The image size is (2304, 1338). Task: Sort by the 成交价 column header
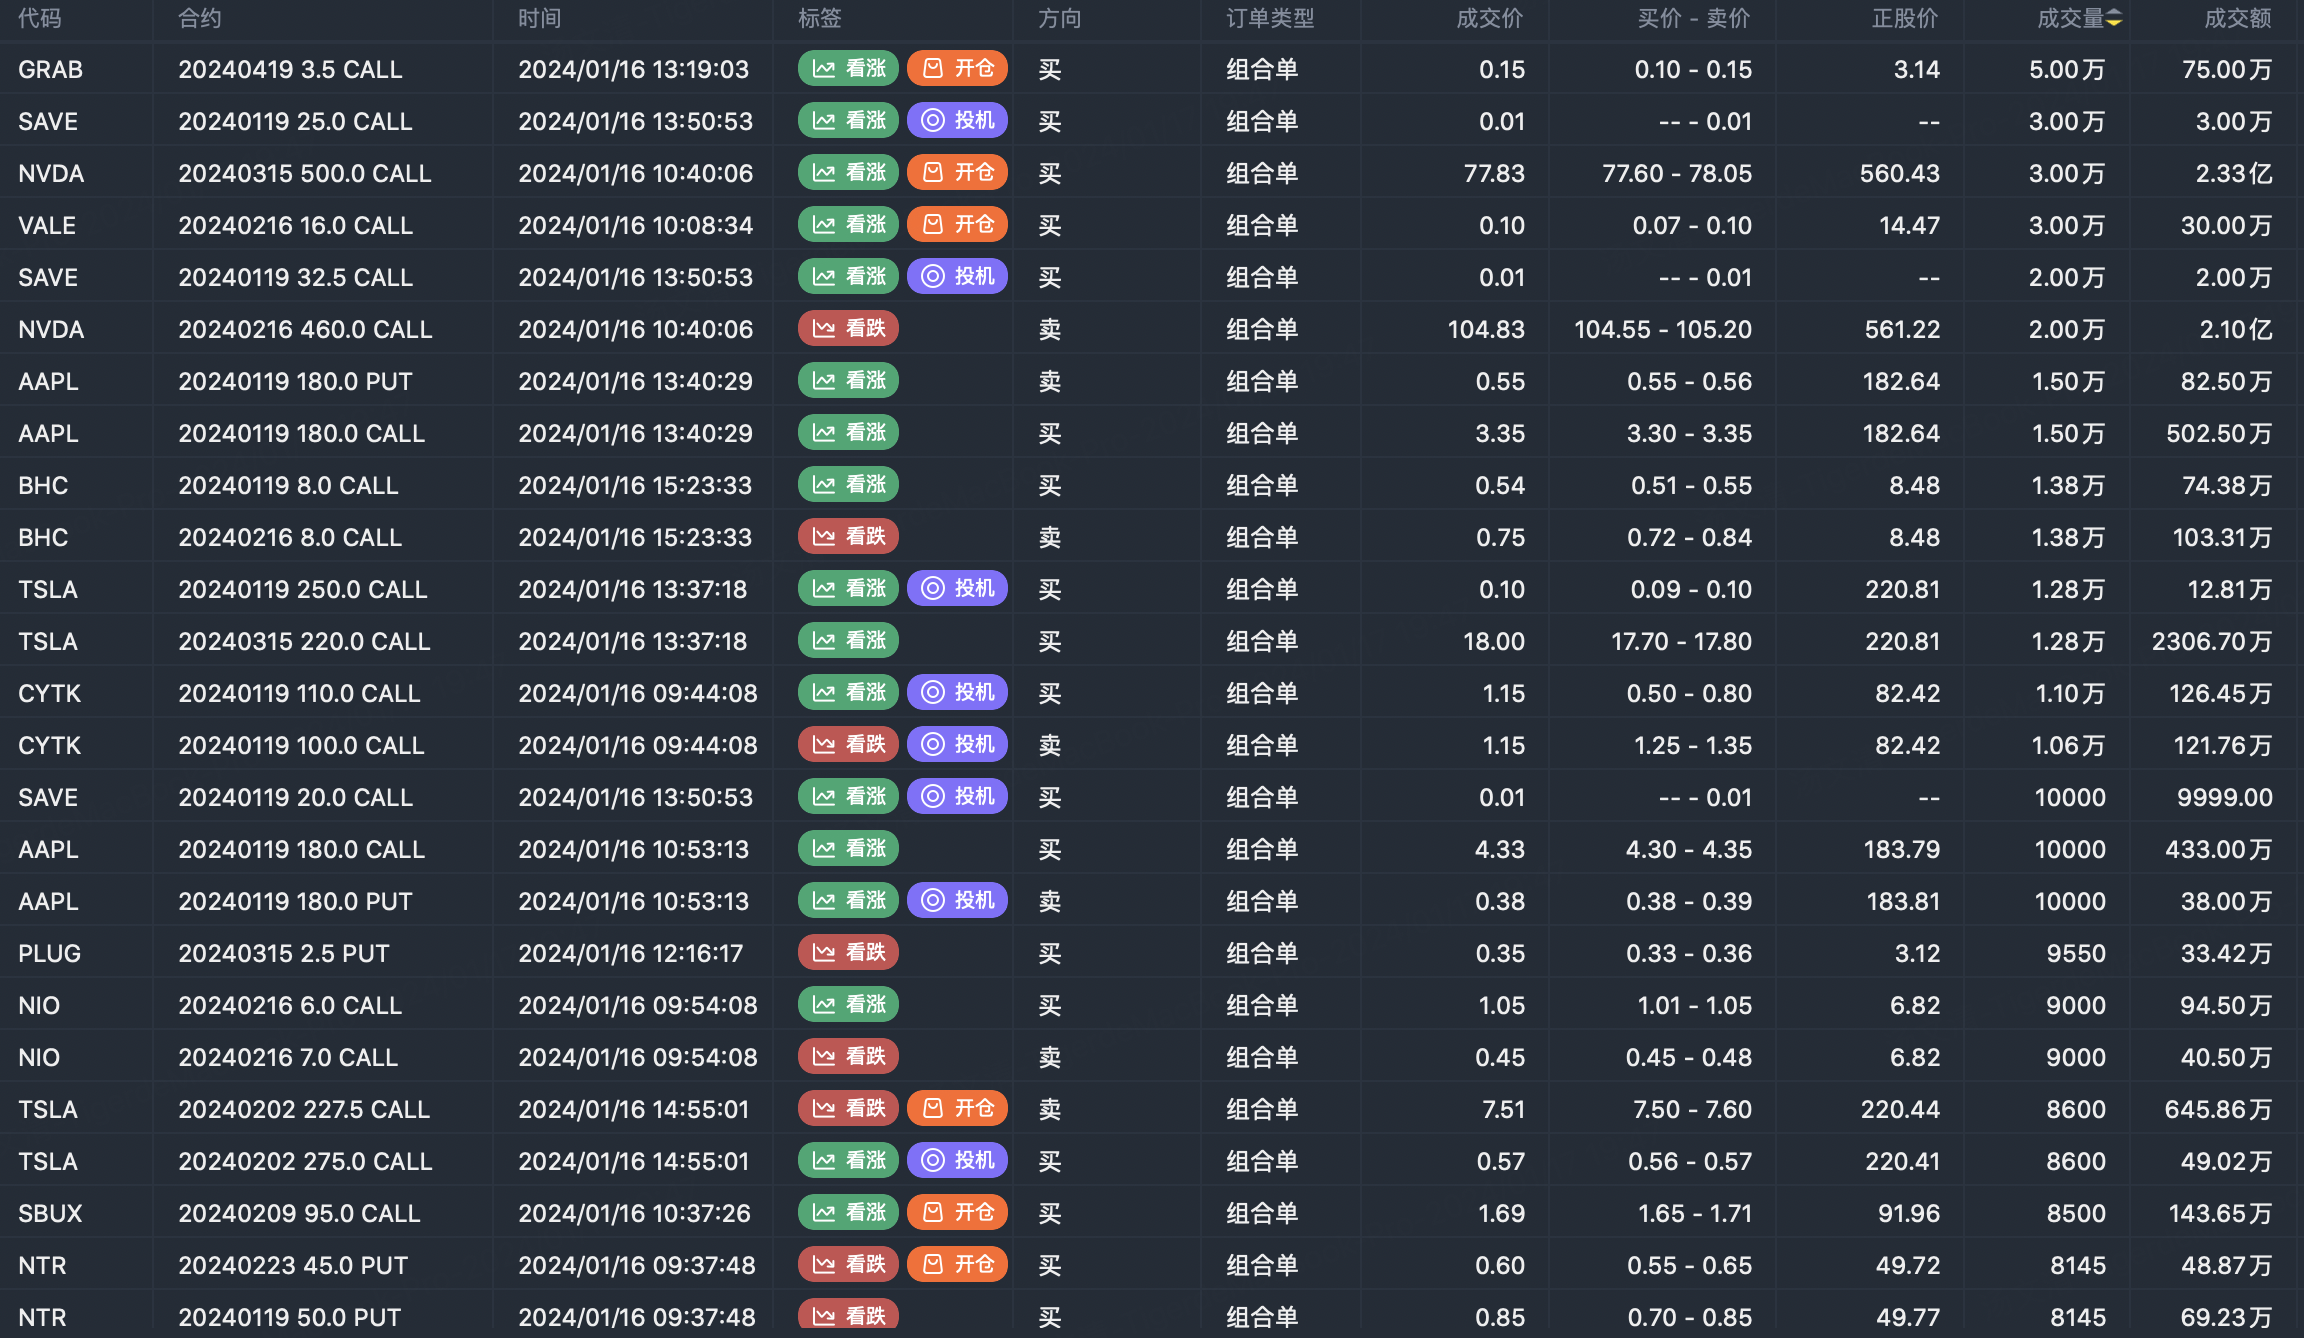pyautogui.click(x=1489, y=19)
